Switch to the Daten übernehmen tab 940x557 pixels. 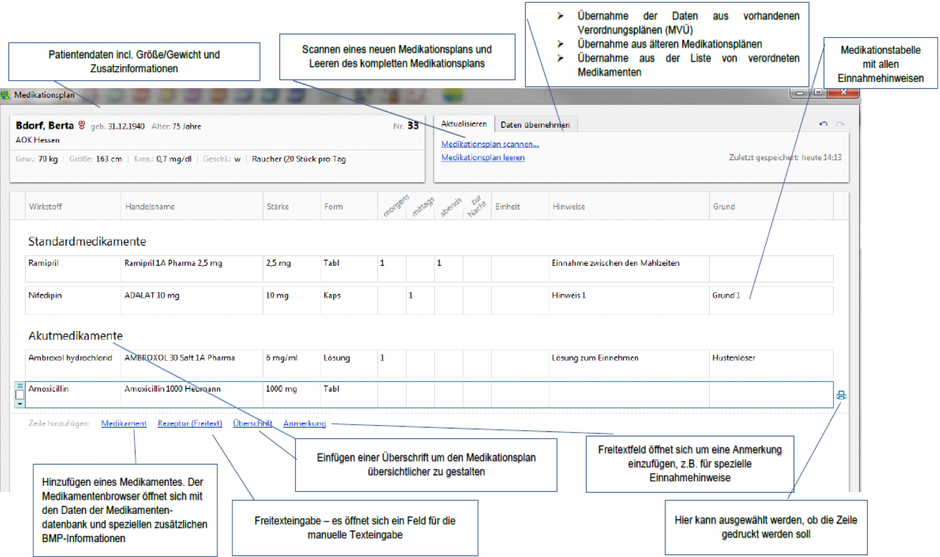pos(535,125)
